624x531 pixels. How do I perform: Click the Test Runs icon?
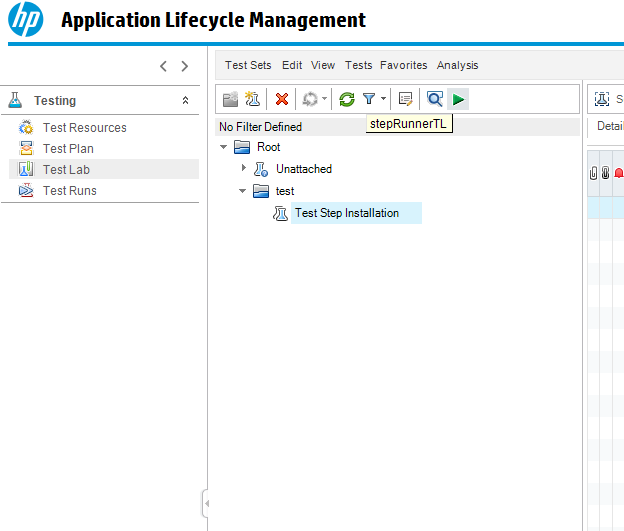(26, 190)
